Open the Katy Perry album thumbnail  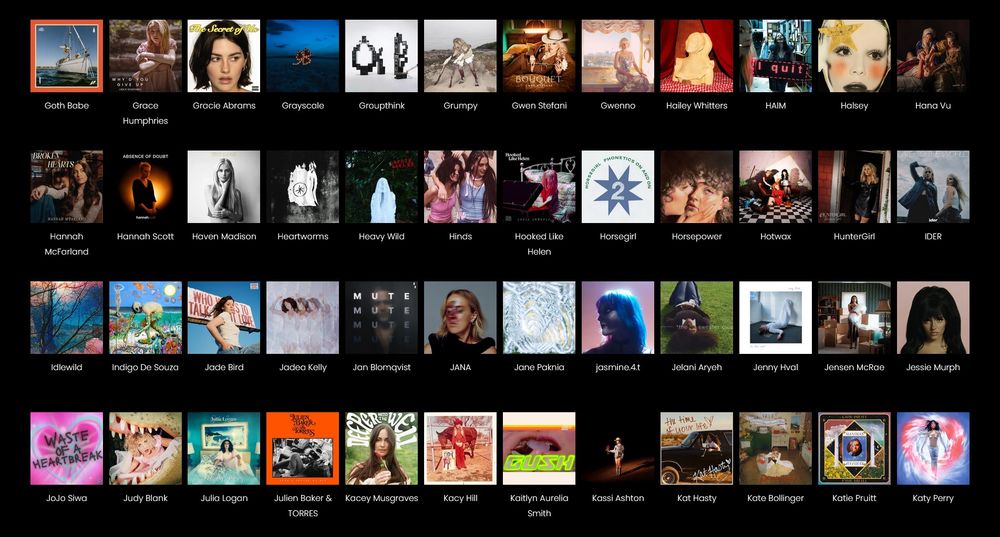(933, 448)
